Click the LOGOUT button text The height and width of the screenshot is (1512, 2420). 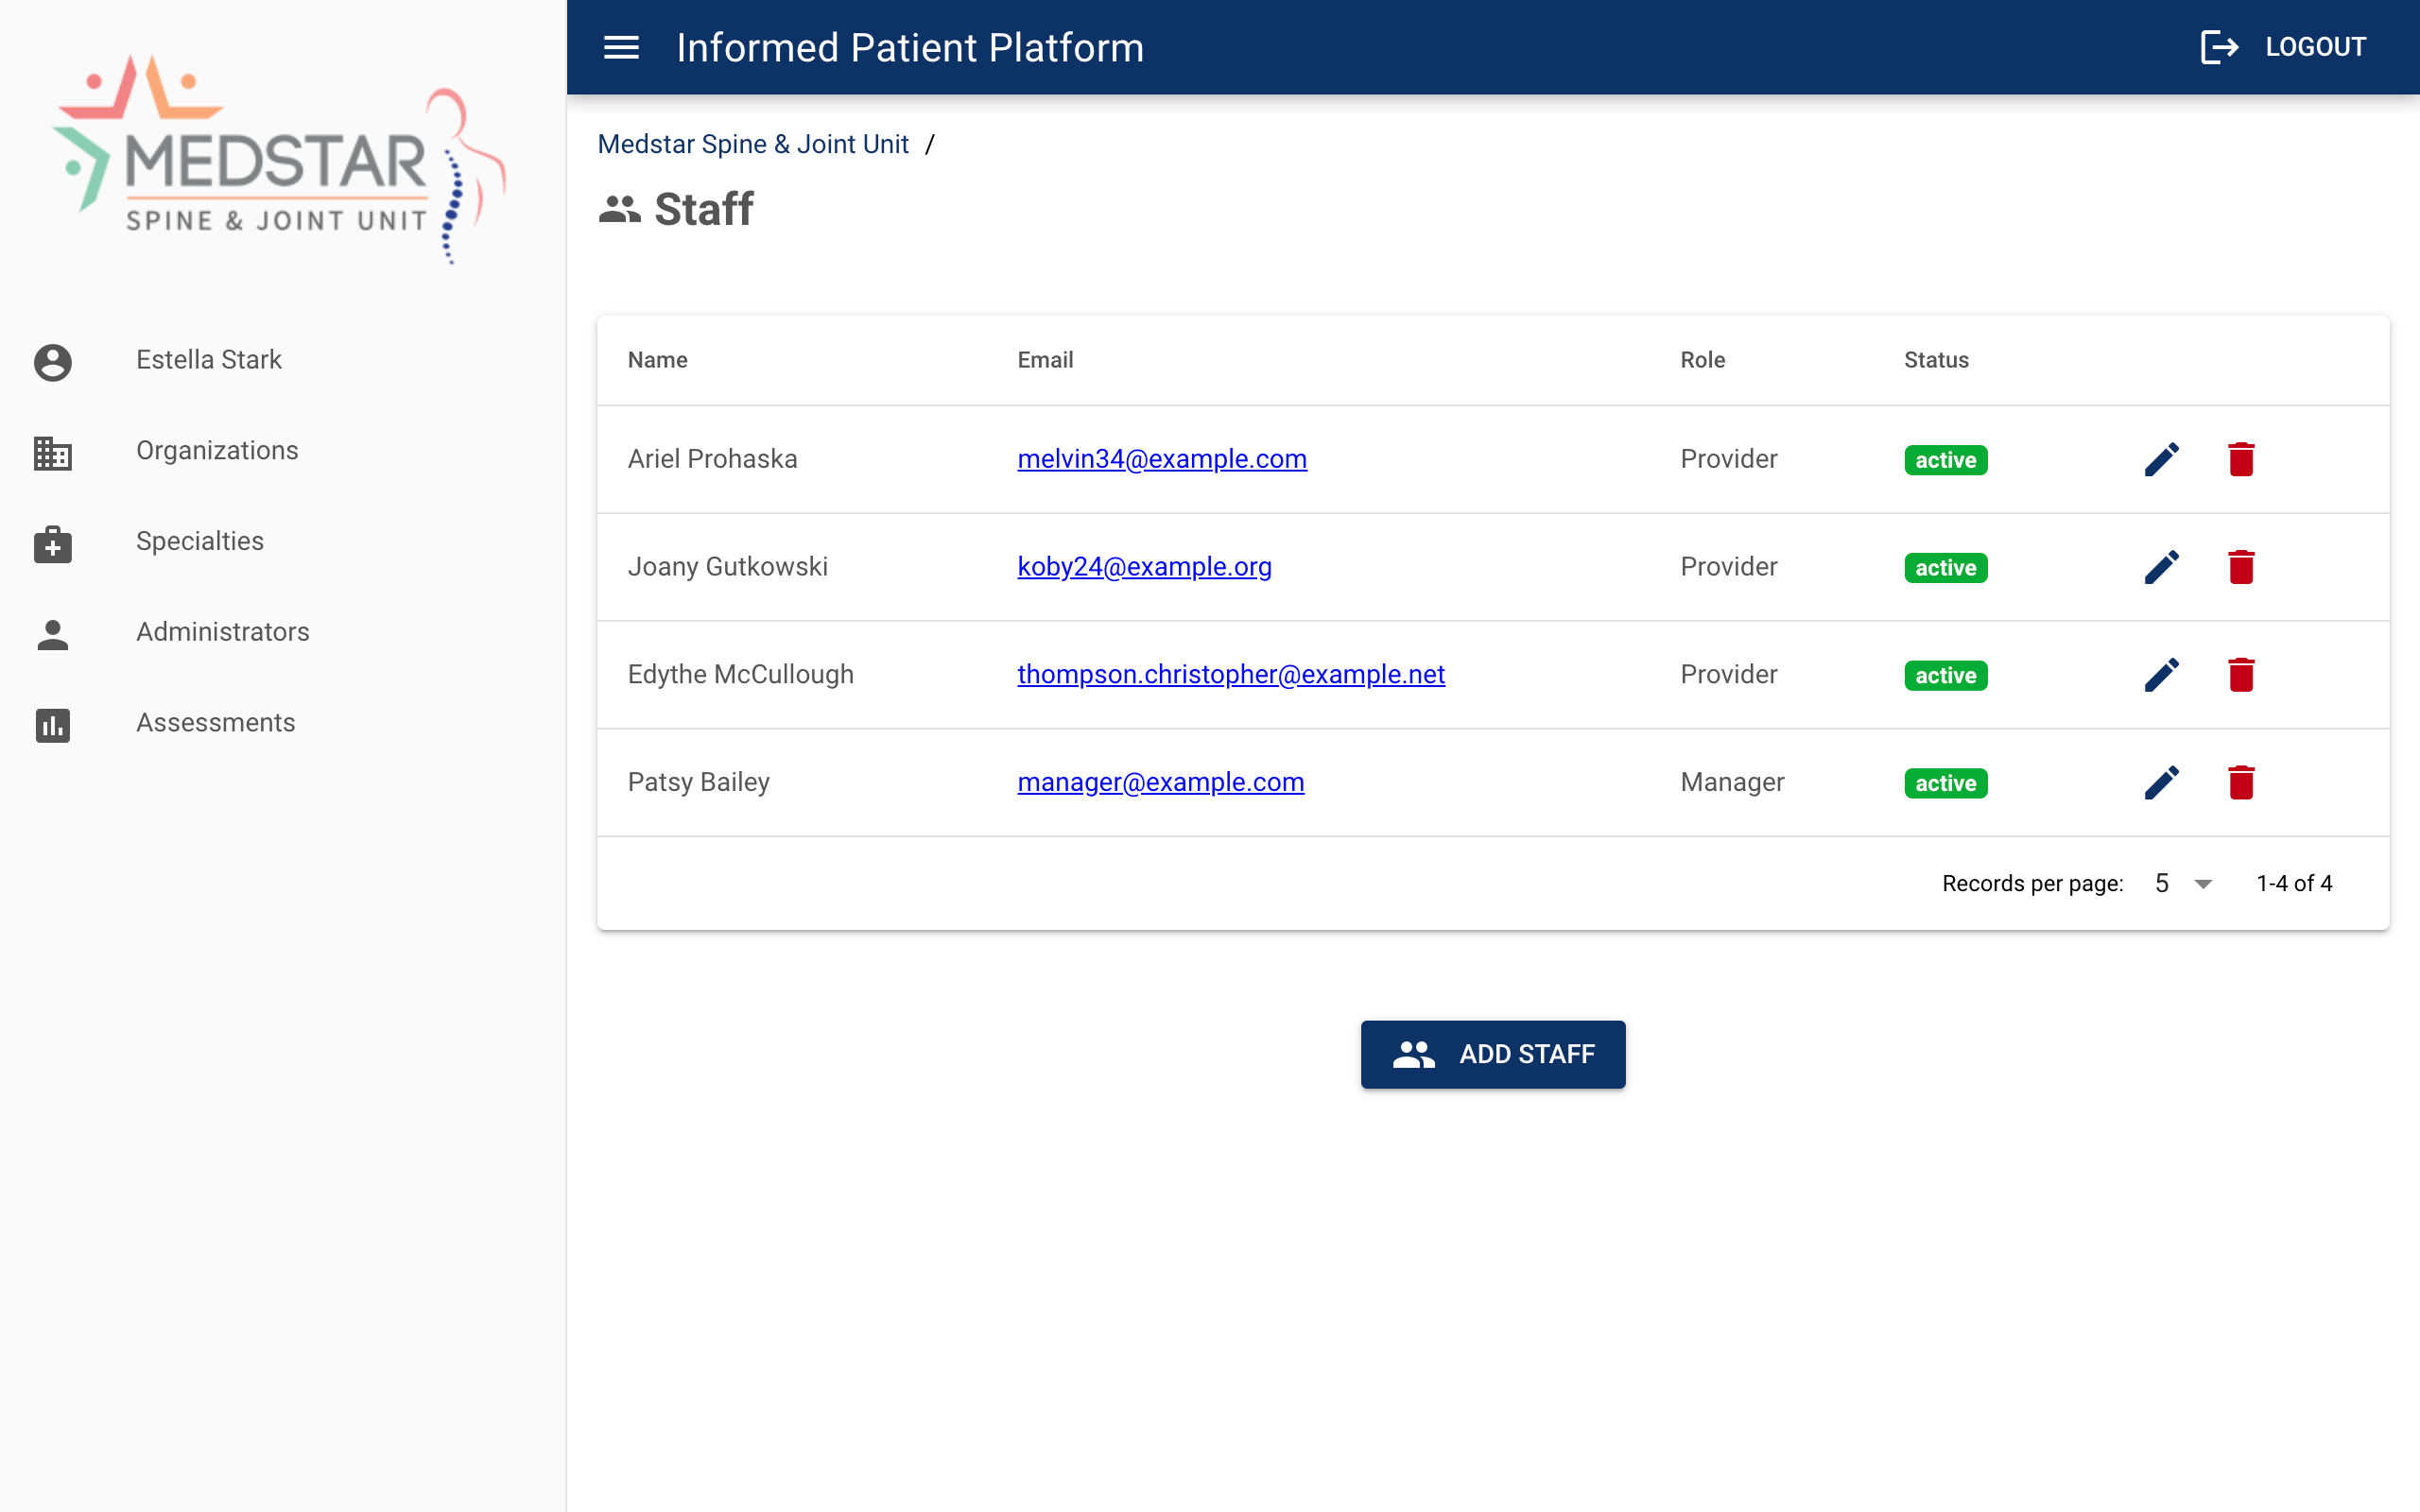[x=2316, y=47]
